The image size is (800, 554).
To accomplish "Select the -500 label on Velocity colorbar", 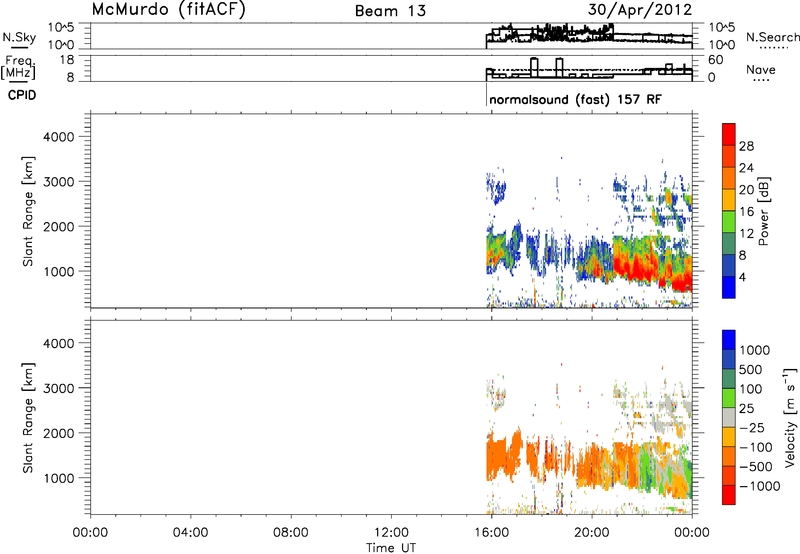I will [x=756, y=467].
